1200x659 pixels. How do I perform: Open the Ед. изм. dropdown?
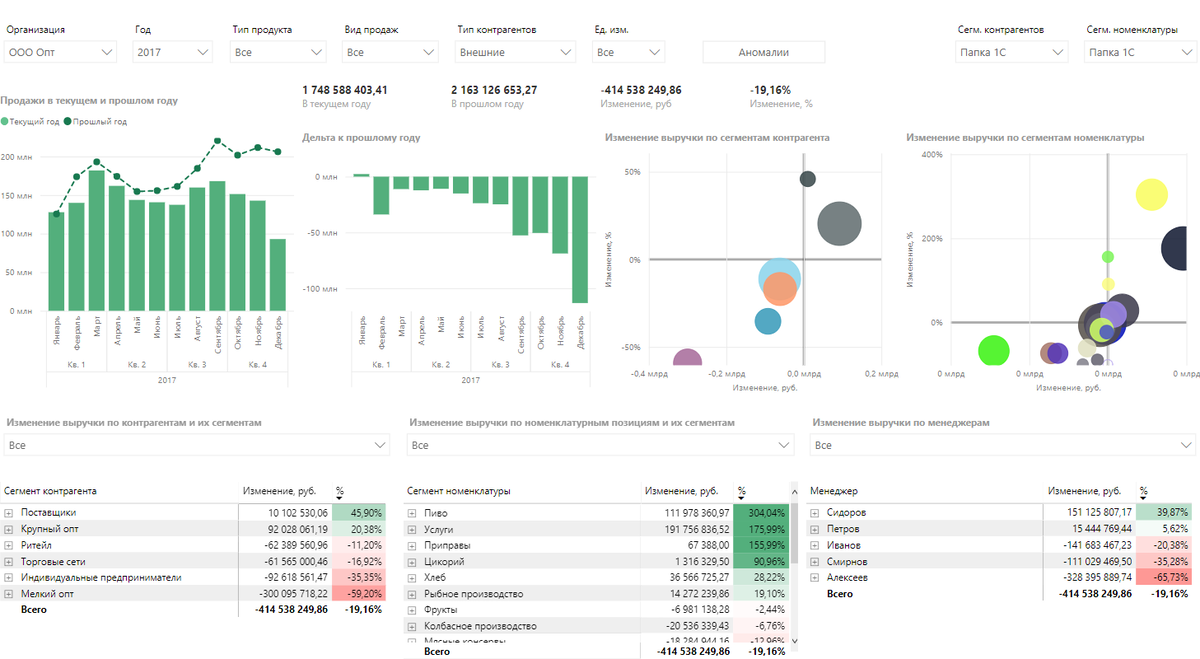(x=628, y=52)
